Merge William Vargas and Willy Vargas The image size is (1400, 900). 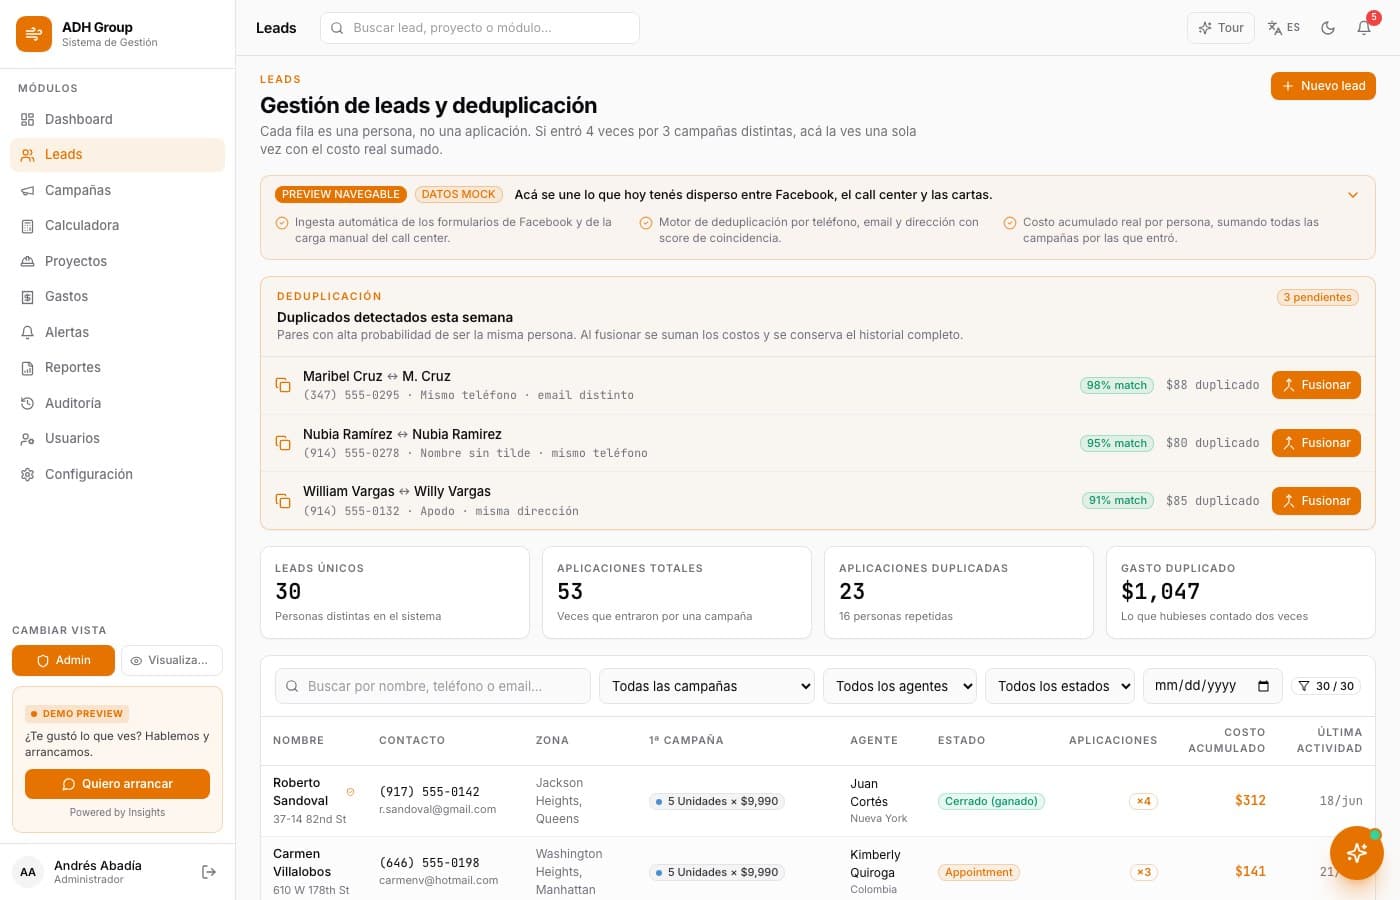[1316, 501]
